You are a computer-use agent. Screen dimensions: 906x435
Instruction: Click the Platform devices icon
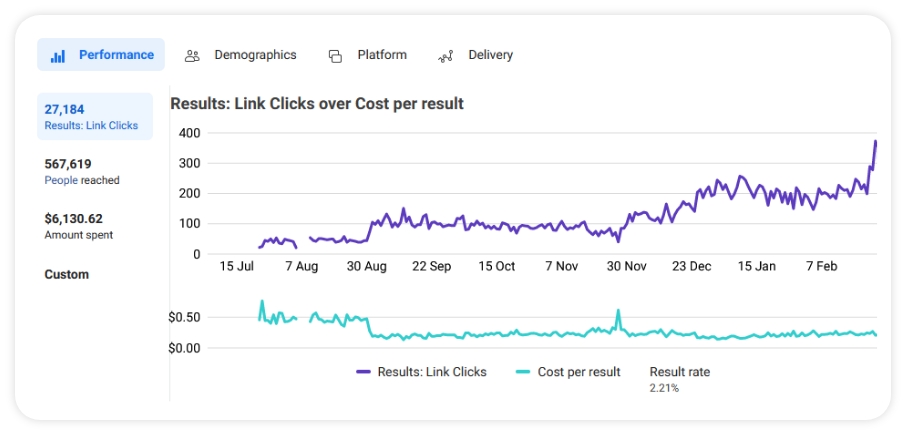tap(336, 56)
